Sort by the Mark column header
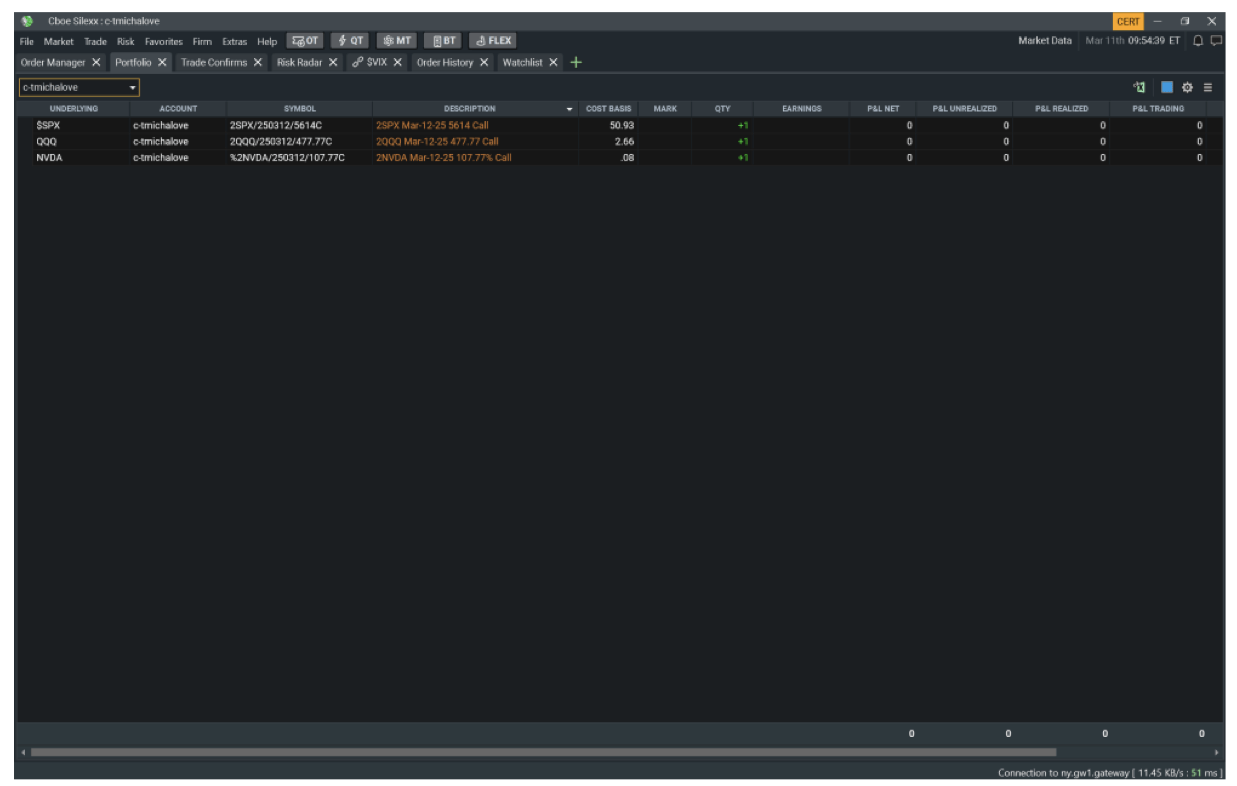 tap(665, 109)
